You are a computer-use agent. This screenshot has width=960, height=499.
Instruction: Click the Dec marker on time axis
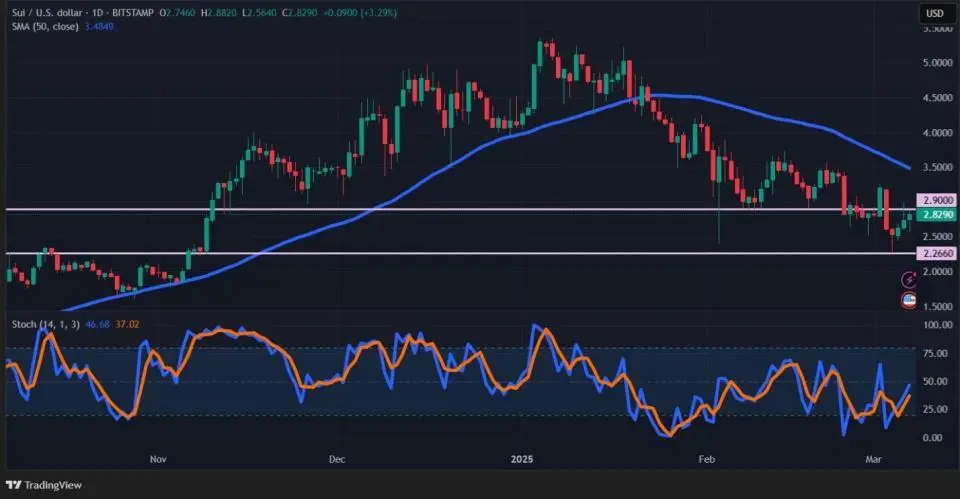pos(336,459)
